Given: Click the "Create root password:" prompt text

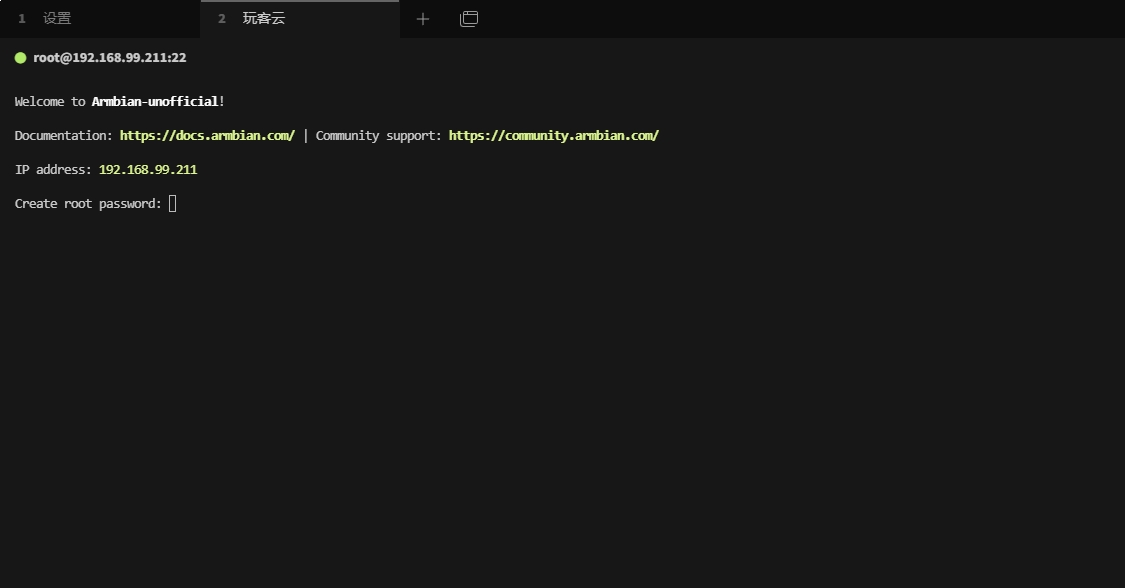Looking at the screenshot, I should [x=88, y=204].
